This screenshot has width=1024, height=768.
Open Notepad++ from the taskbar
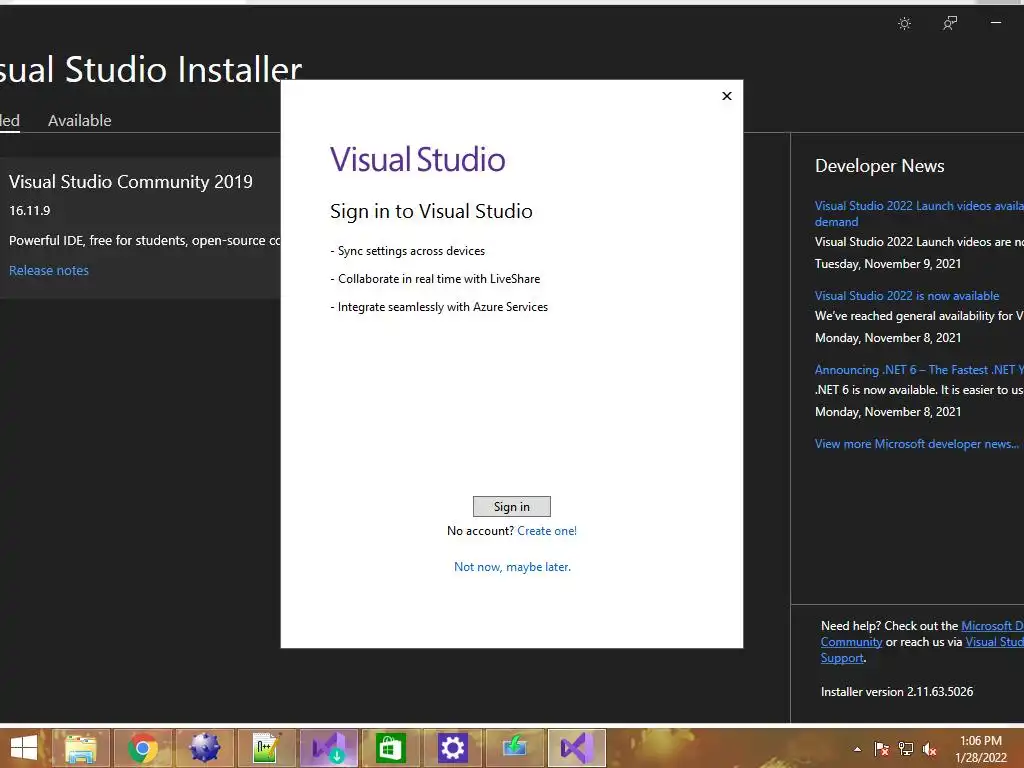tap(266, 748)
